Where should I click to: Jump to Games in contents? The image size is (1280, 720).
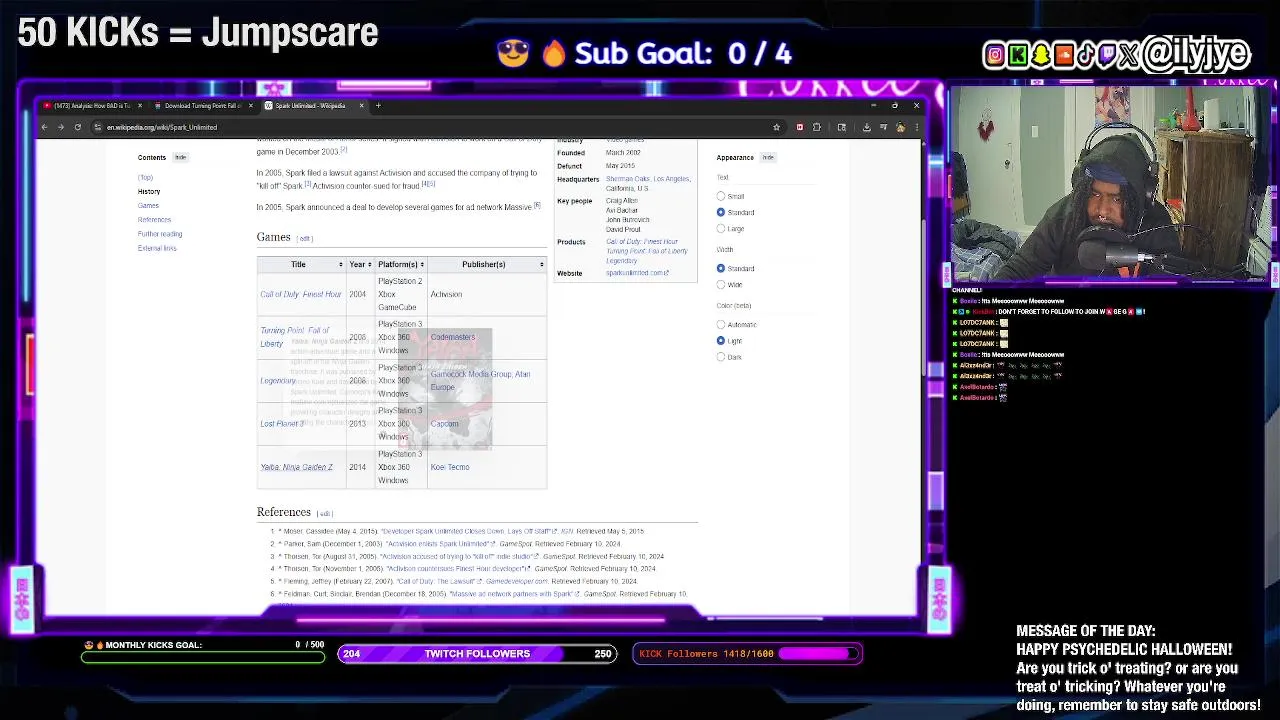click(148, 205)
